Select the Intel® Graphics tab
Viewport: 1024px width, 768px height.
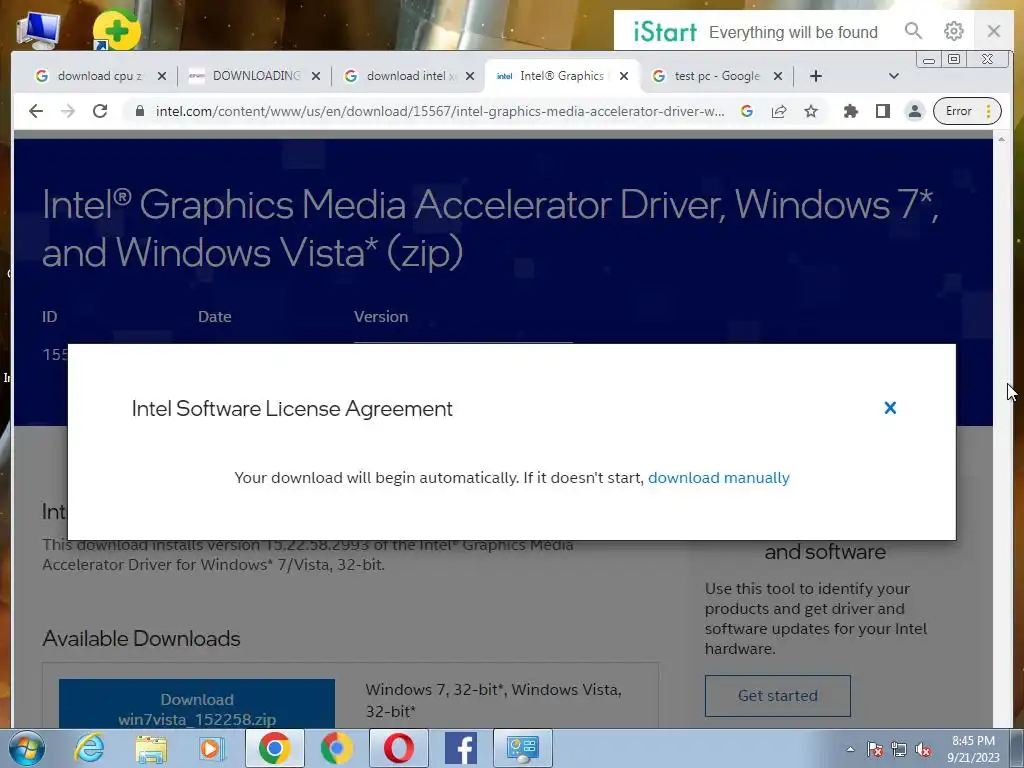pyautogui.click(x=562, y=76)
